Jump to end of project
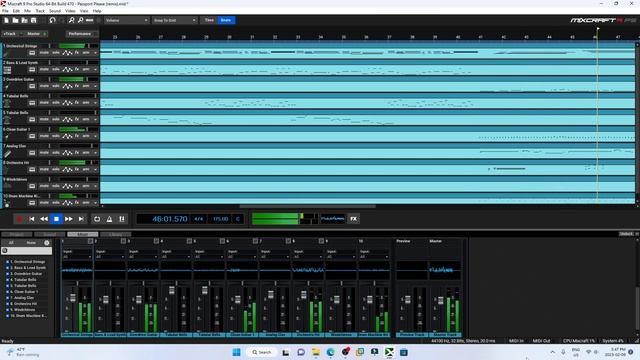The width and height of the screenshot is (640, 360). click(81, 219)
